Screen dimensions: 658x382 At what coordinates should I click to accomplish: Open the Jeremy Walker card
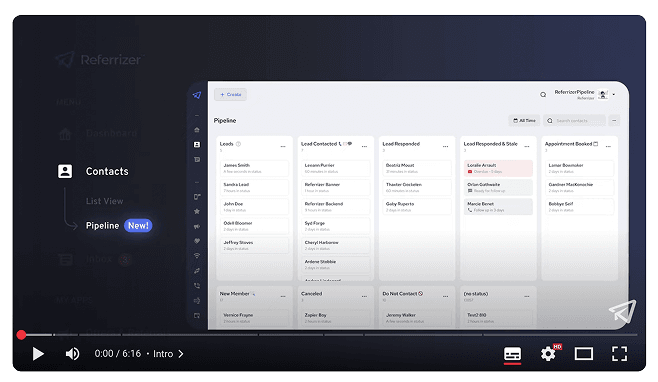click(x=417, y=318)
